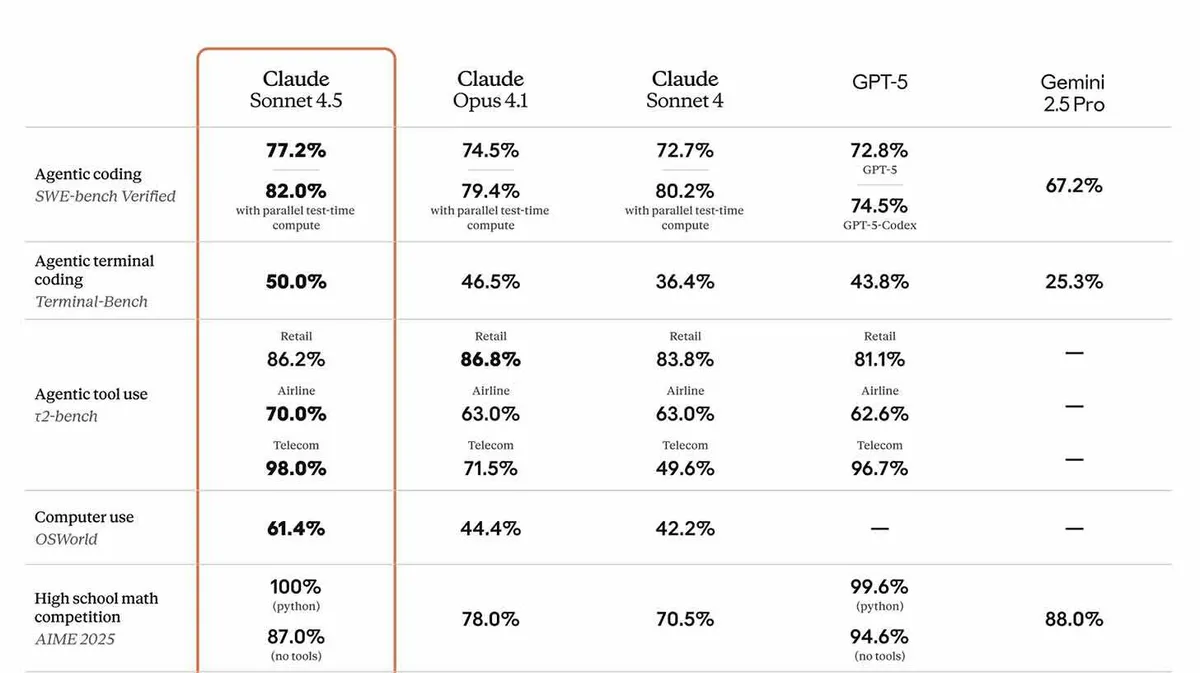Select the Claude Sonnet 4.5 column header
Image resolution: width=1200 pixels, height=673 pixels.
[x=296, y=89]
